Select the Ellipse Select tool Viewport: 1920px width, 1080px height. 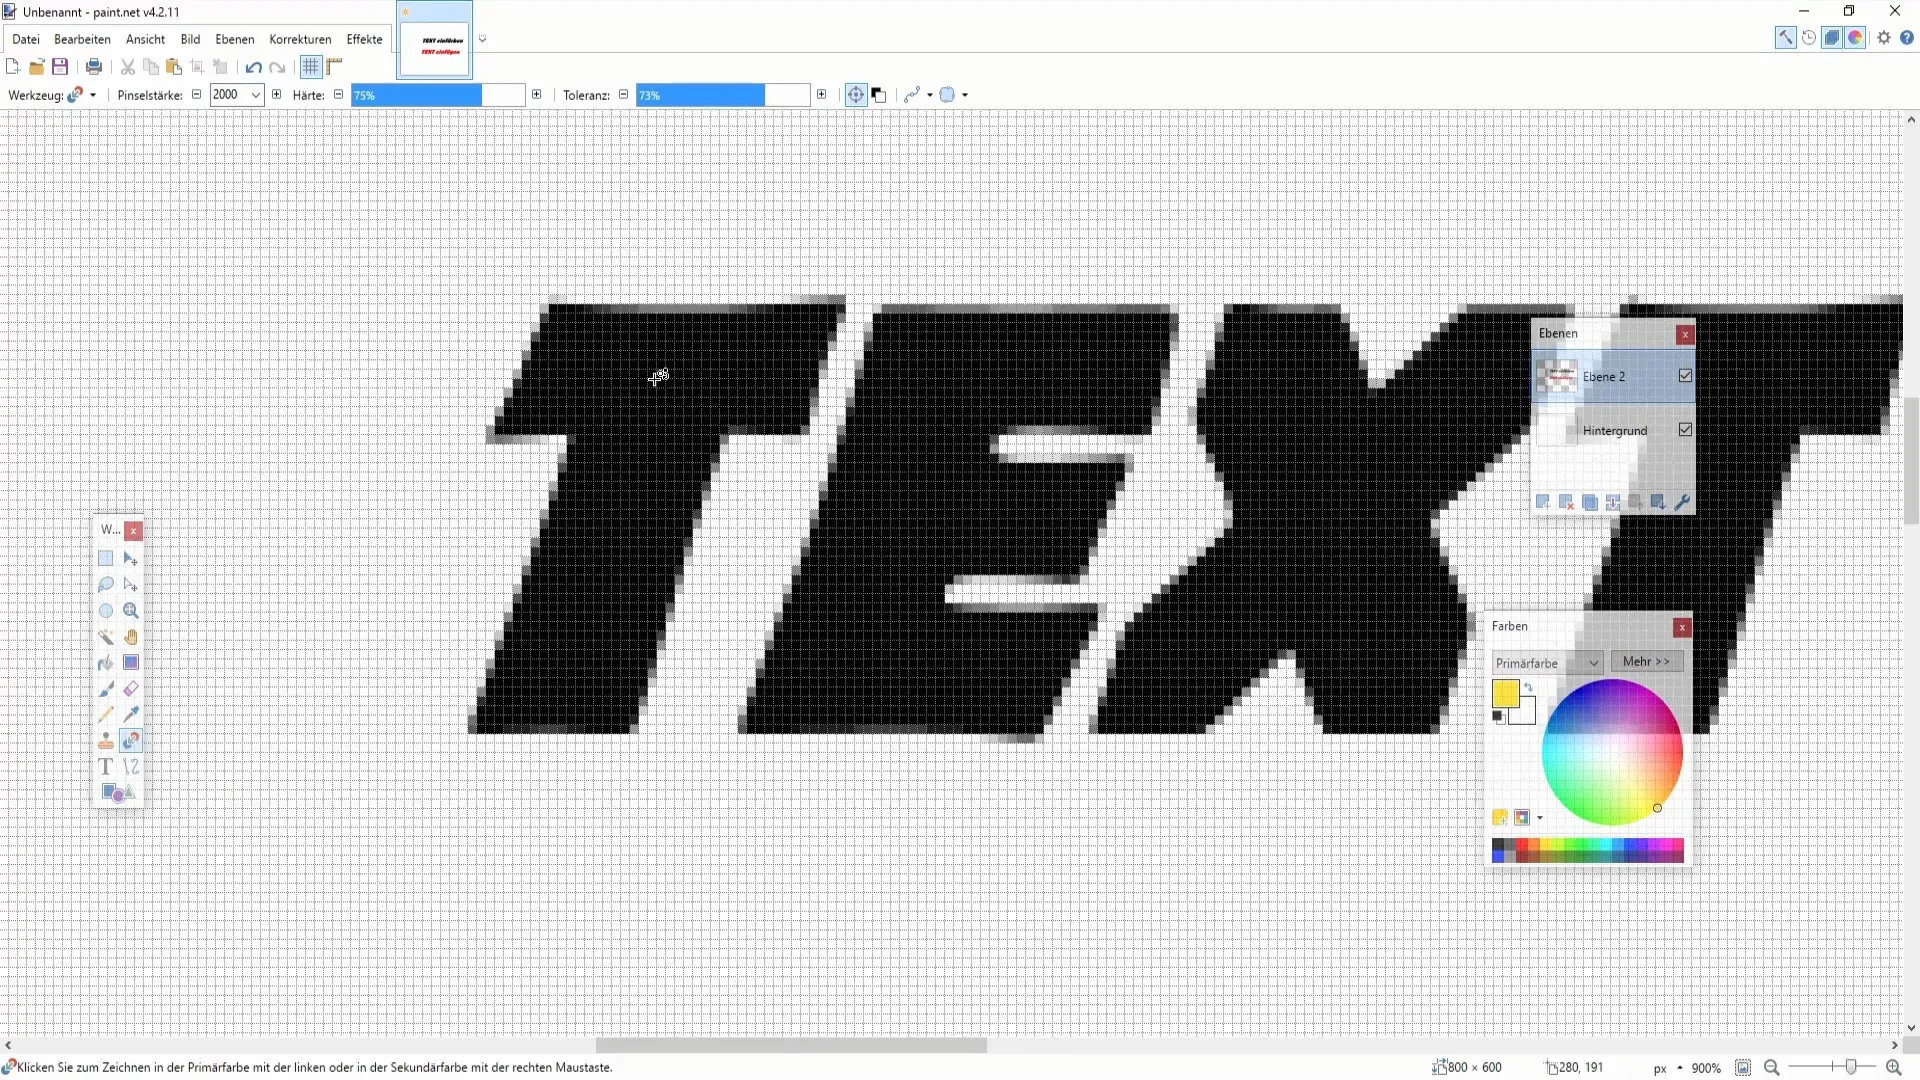[105, 610]
